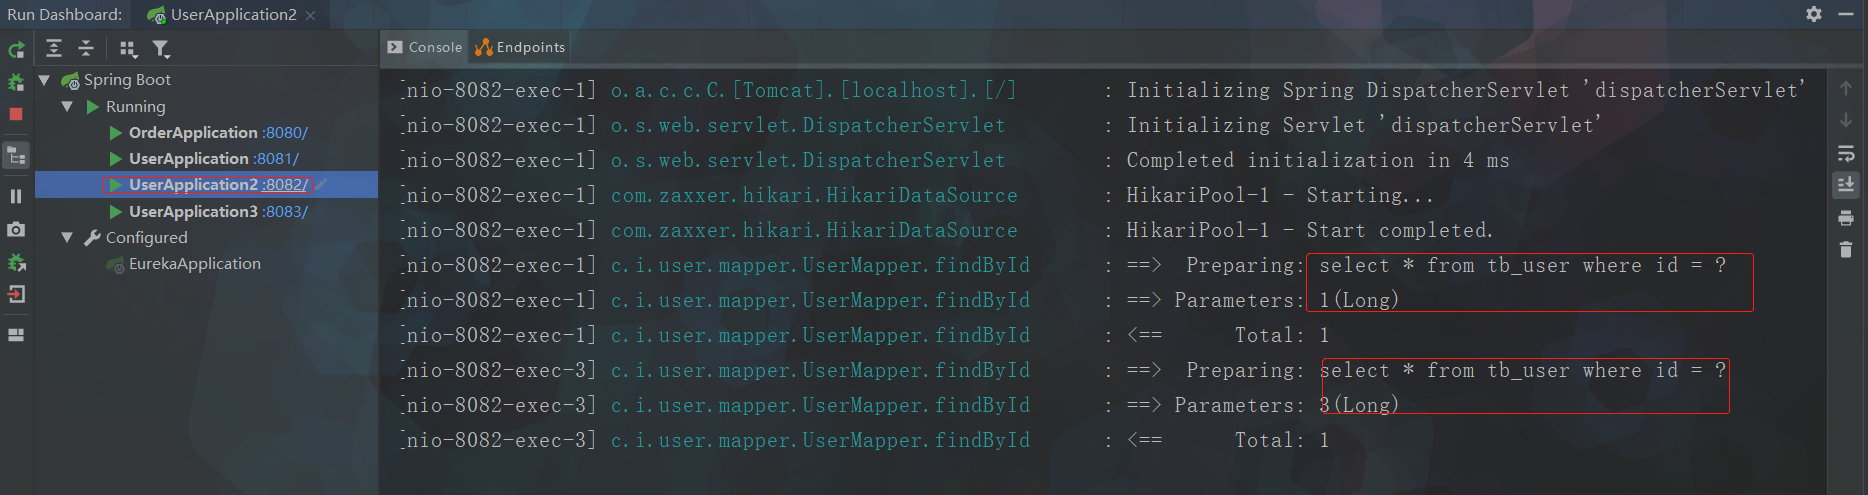This screenshot has width=1868, height=495.
Task: Collapse the Spring Boot tree node
Action: point(44,80)
